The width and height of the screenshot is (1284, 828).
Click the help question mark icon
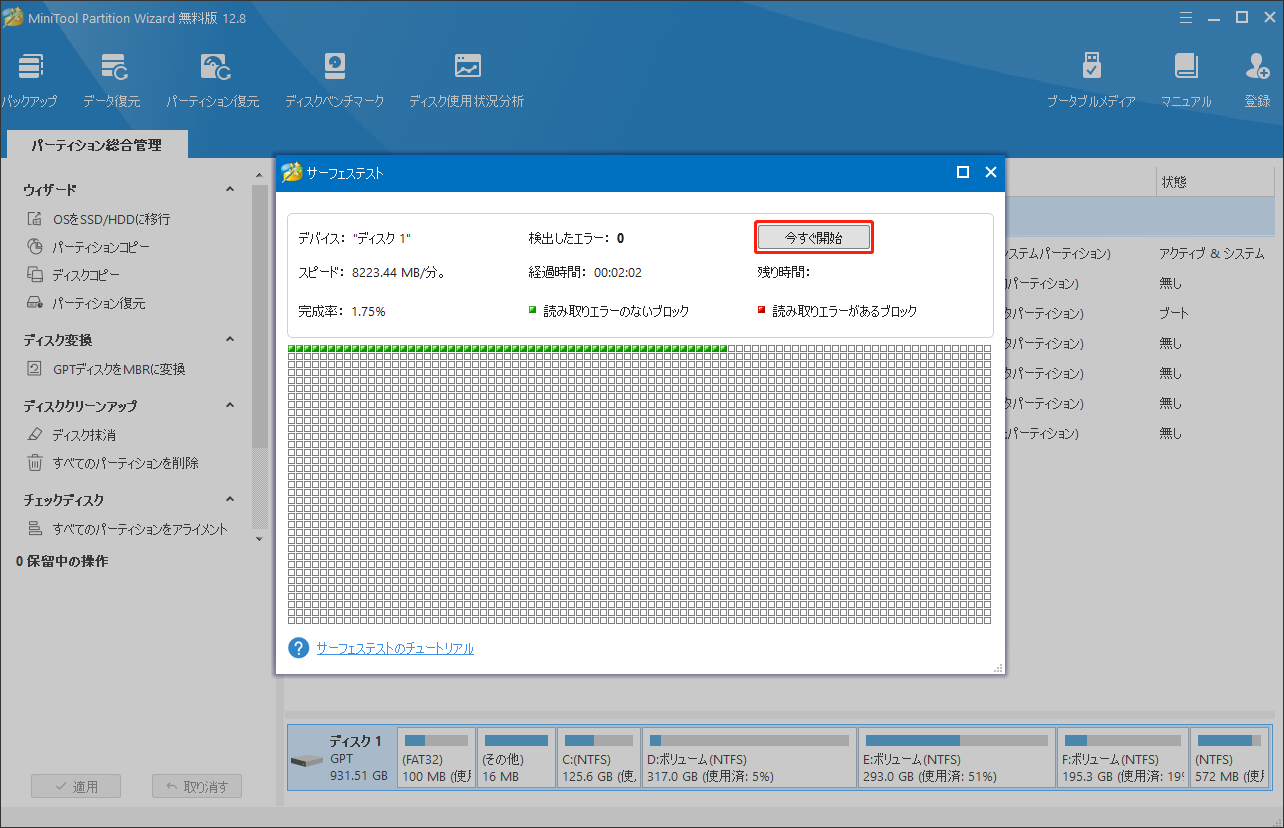298,648
